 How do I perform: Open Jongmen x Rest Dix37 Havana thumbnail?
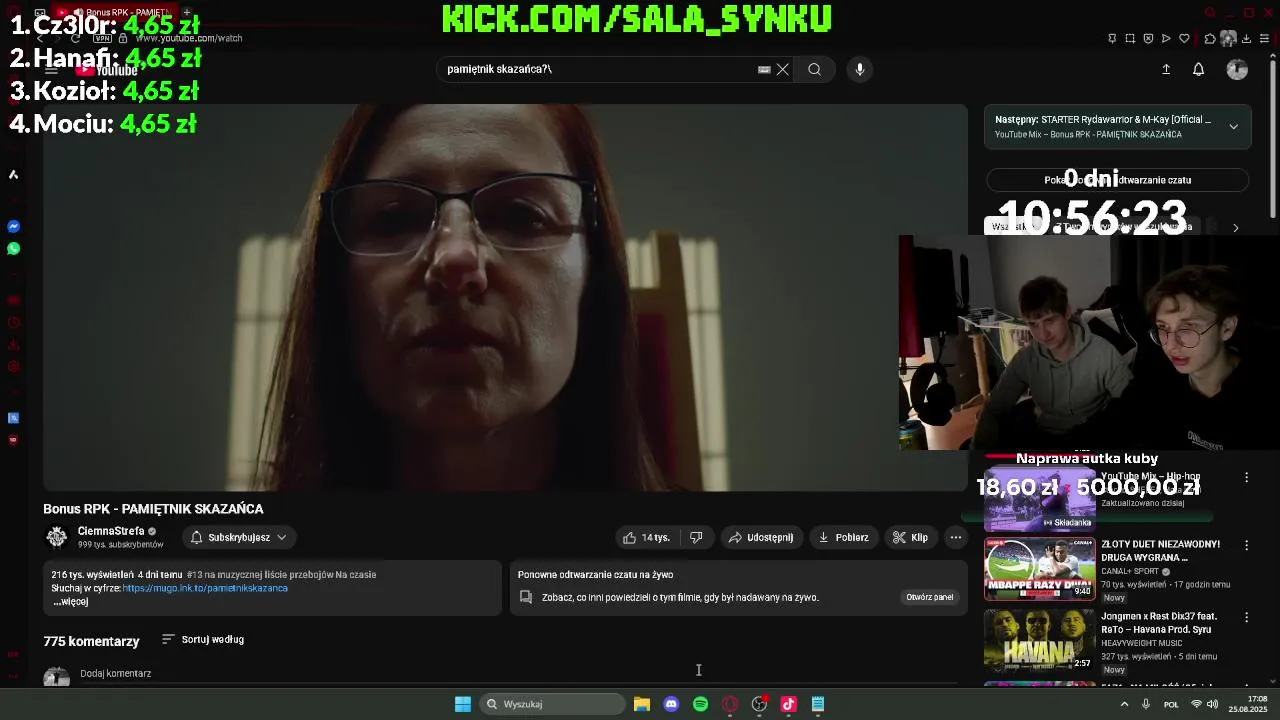click(x=1039, y=640)
